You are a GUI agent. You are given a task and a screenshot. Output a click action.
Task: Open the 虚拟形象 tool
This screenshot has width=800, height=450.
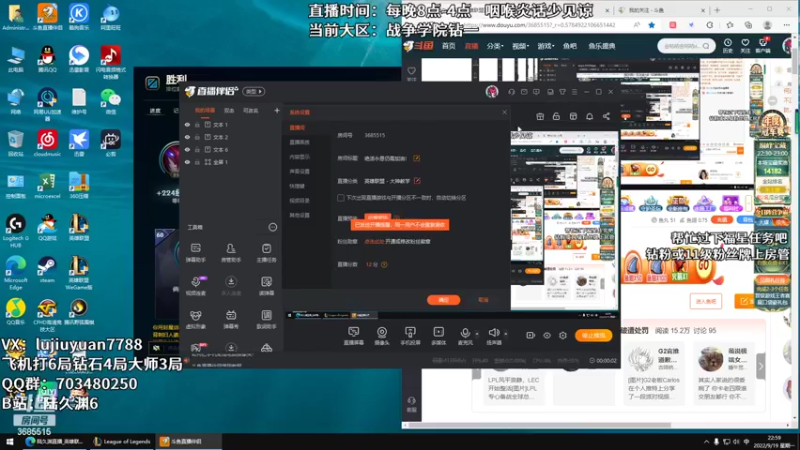(x=195, y=319)
